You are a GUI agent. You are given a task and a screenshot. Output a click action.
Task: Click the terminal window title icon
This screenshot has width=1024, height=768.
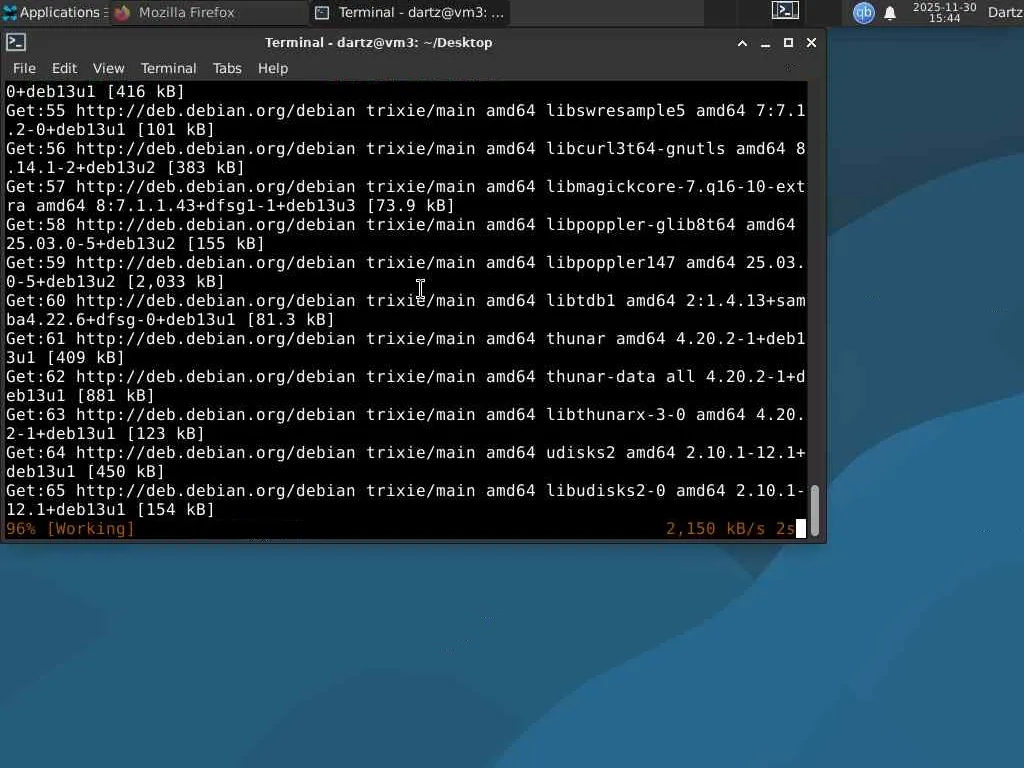[x=16, y=42]
